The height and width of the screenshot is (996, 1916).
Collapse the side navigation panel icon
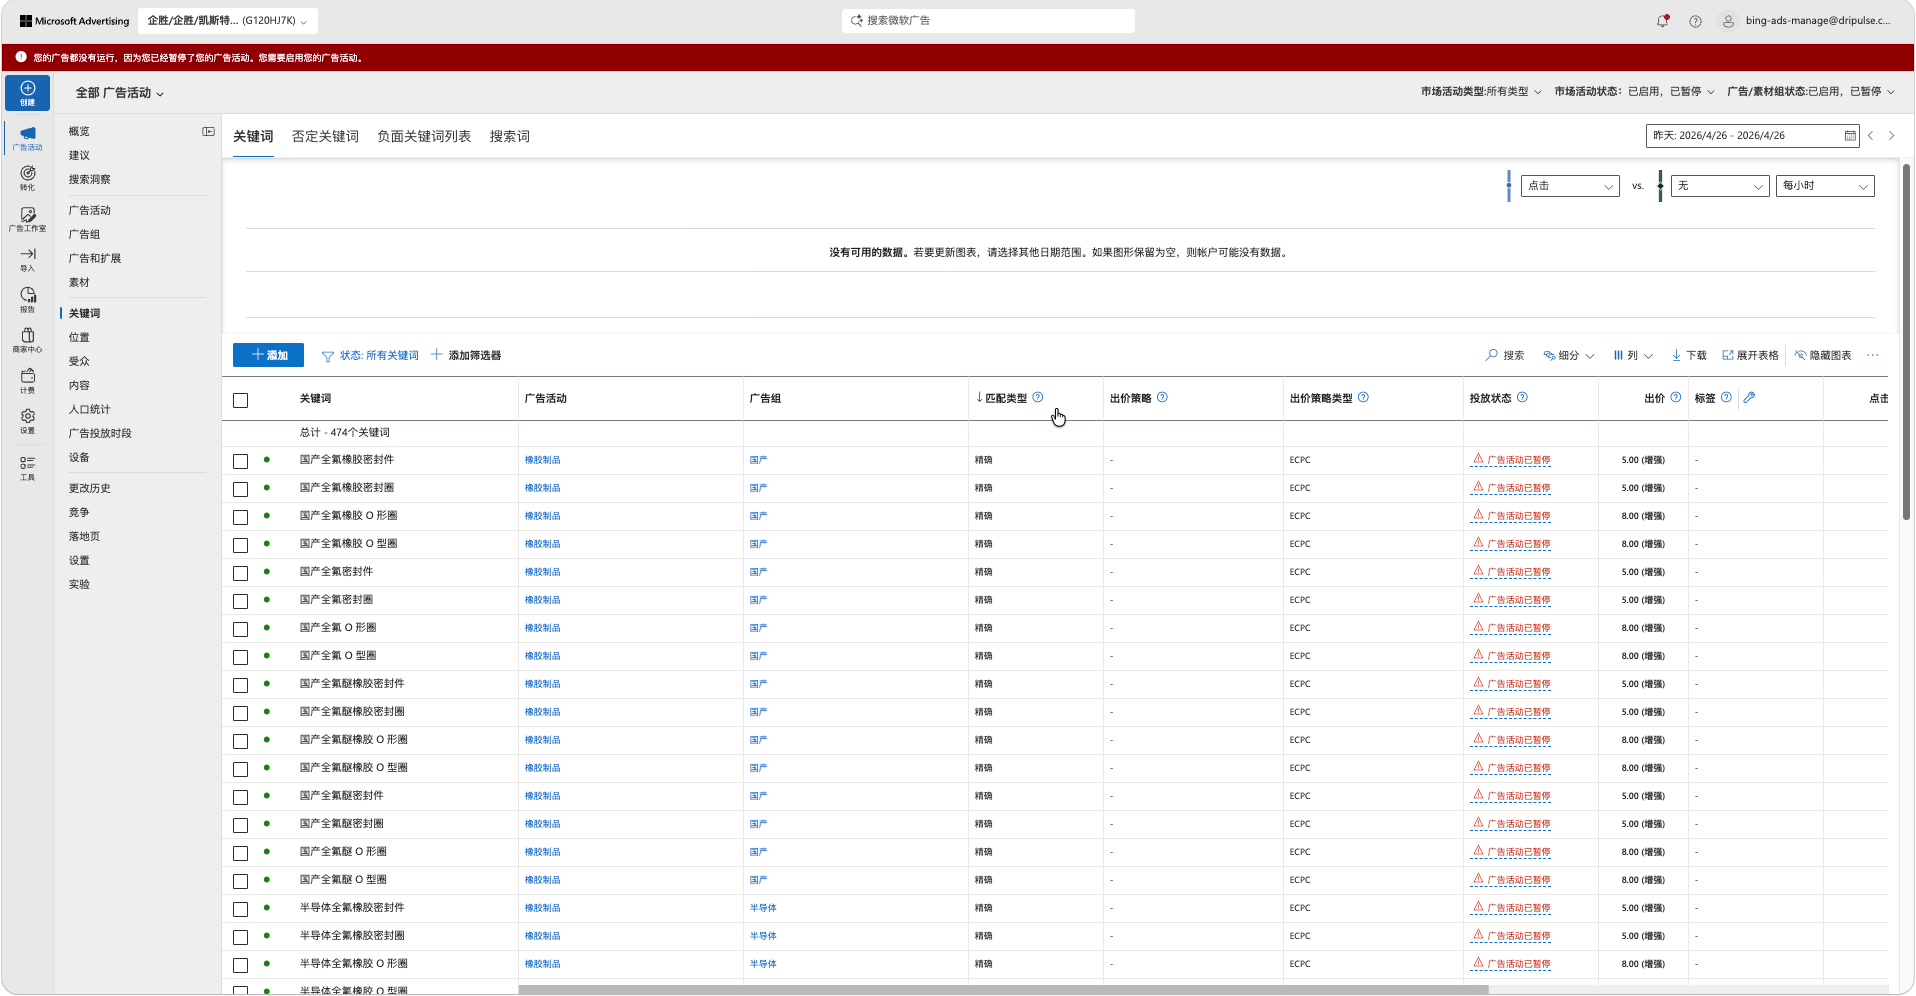[x=208, y=131]
